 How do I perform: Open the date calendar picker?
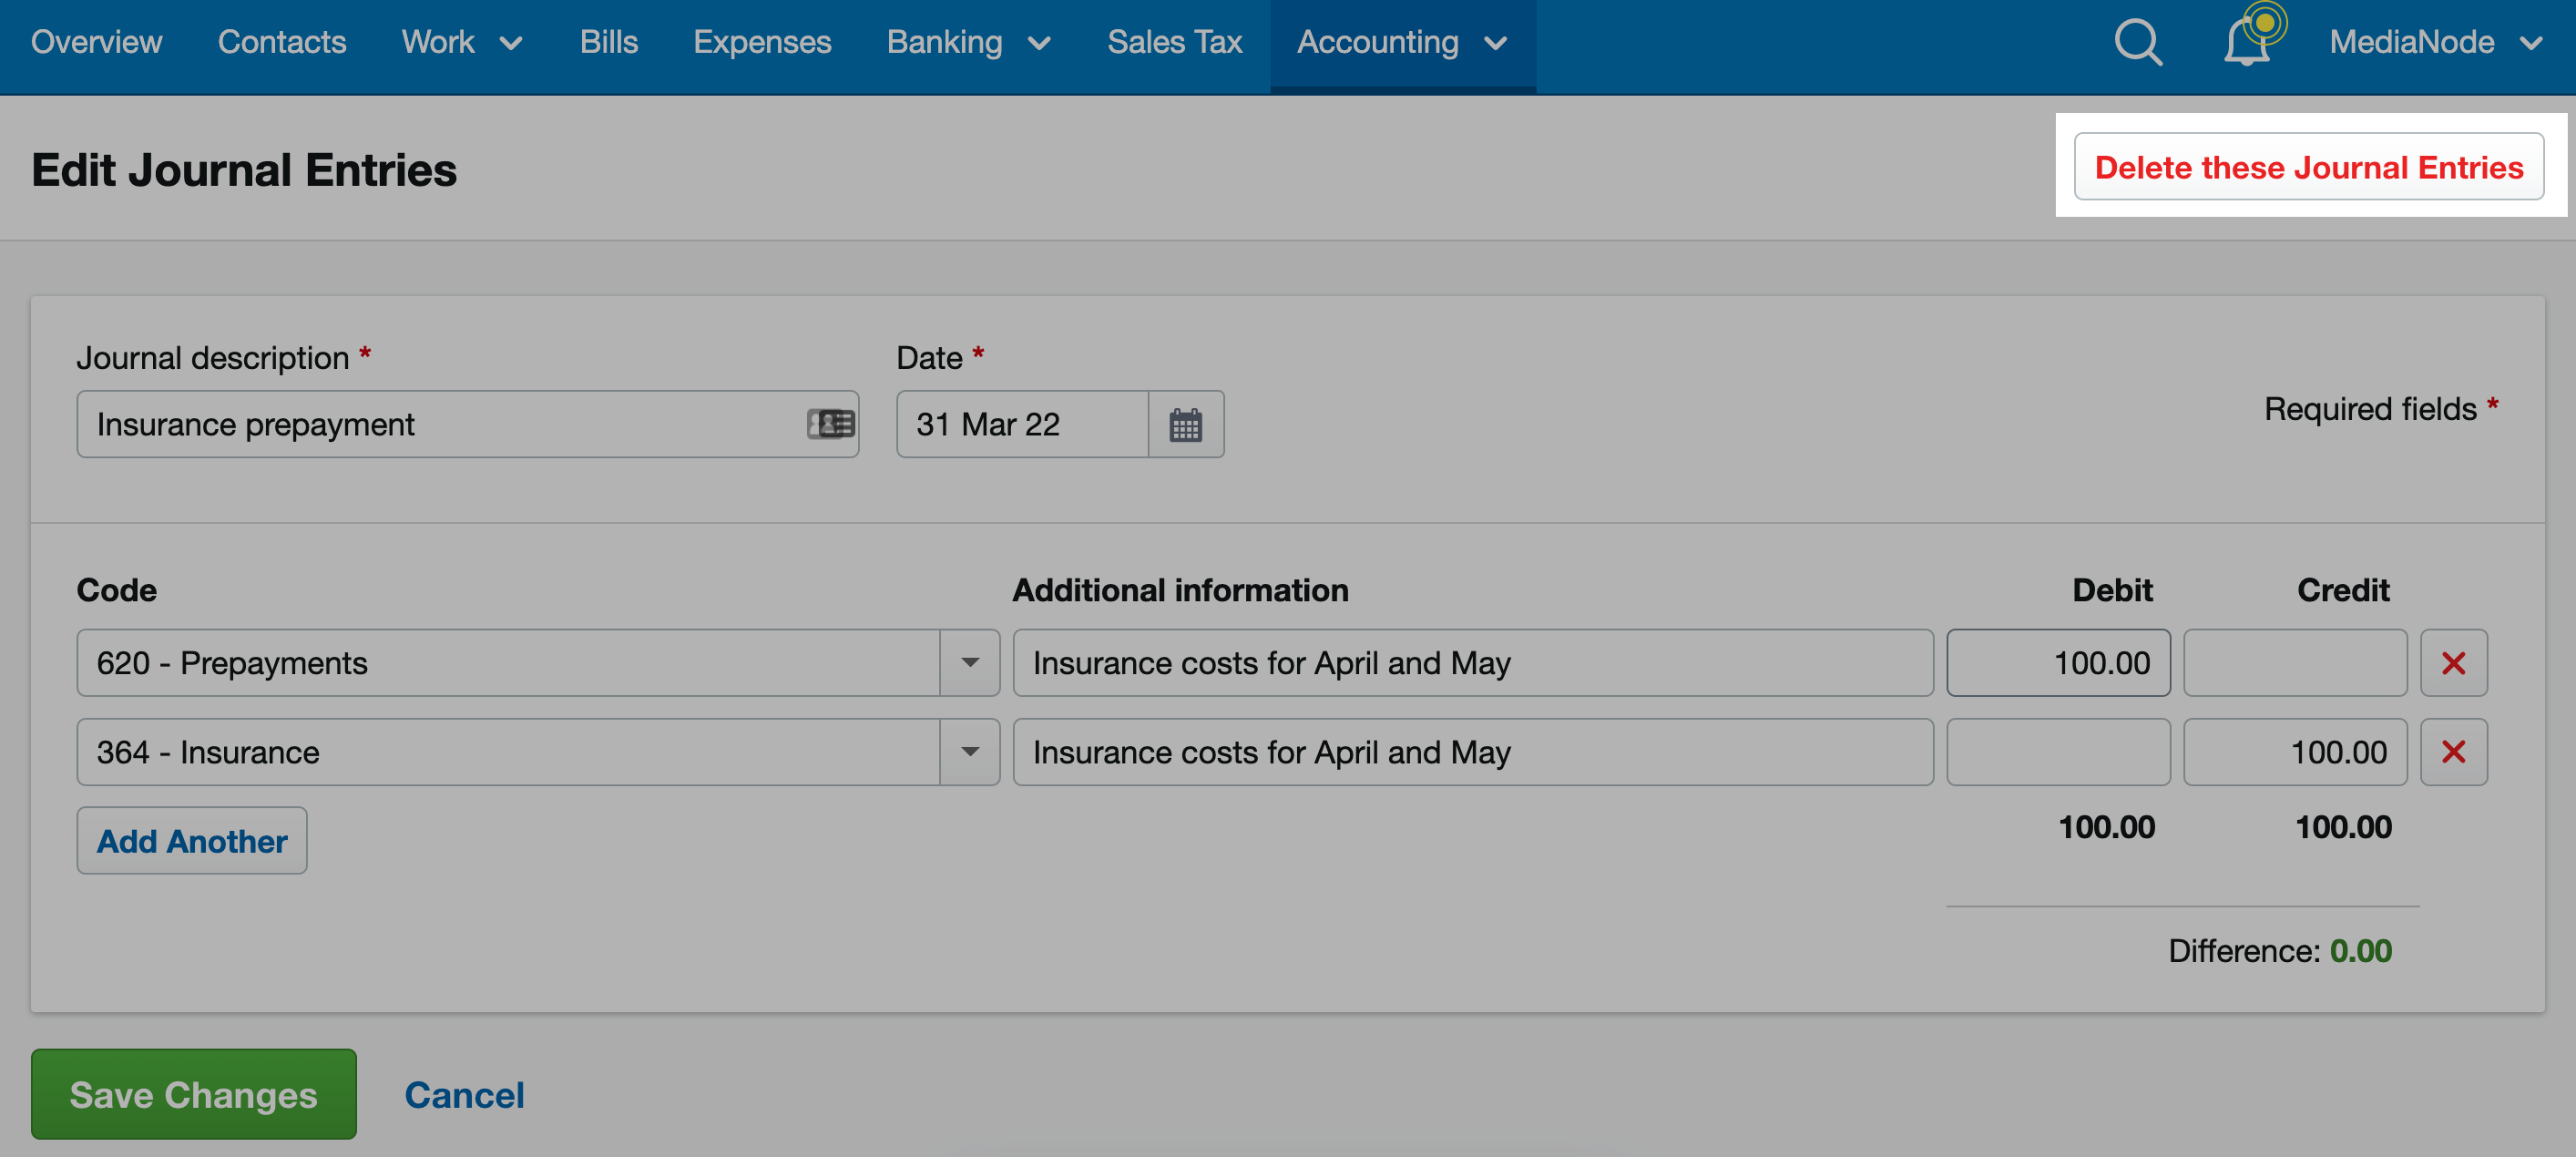pos(1186,425)
